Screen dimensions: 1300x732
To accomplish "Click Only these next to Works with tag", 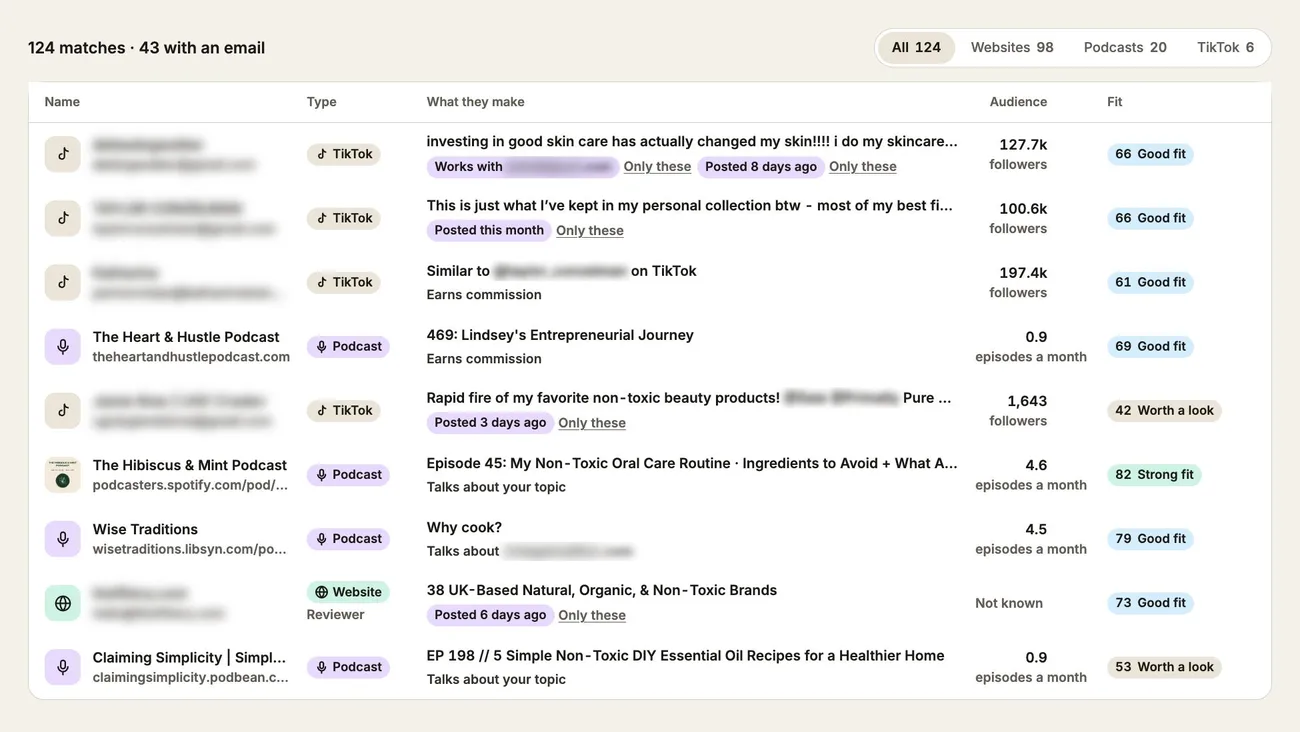I will [x=657, y=167].
